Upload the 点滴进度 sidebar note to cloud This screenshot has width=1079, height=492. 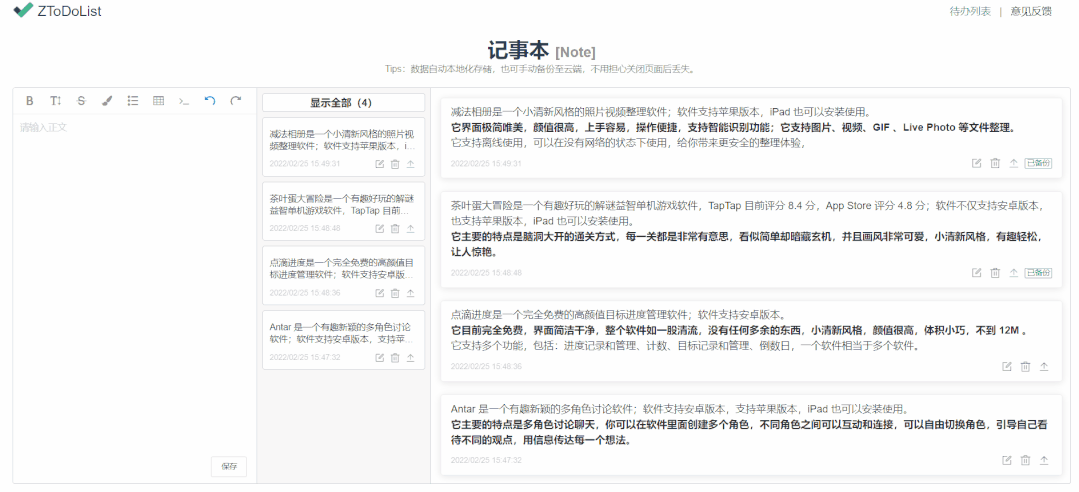coord(411,293)
